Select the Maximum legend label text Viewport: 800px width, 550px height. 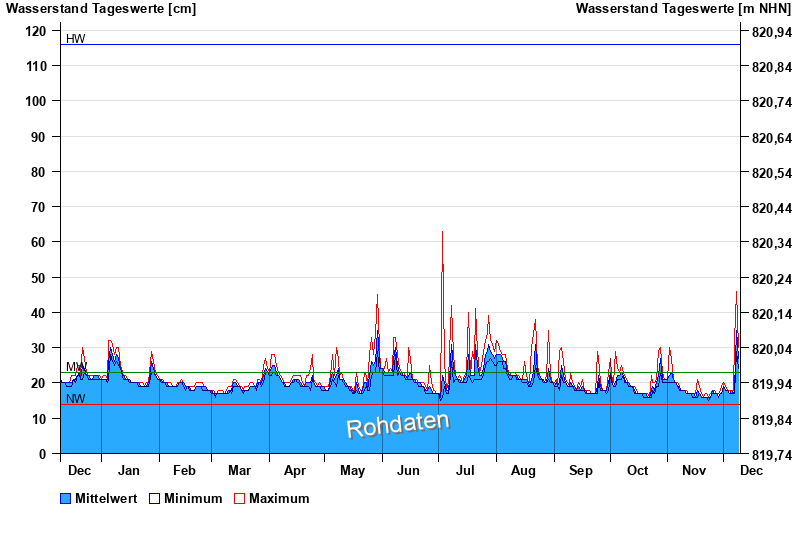click(279, 498)
